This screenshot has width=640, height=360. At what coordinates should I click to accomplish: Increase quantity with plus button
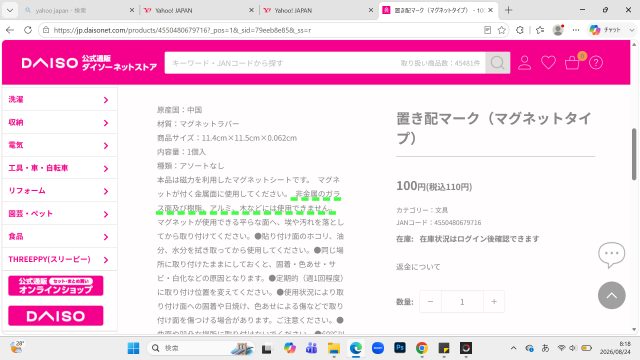[494, 302]
